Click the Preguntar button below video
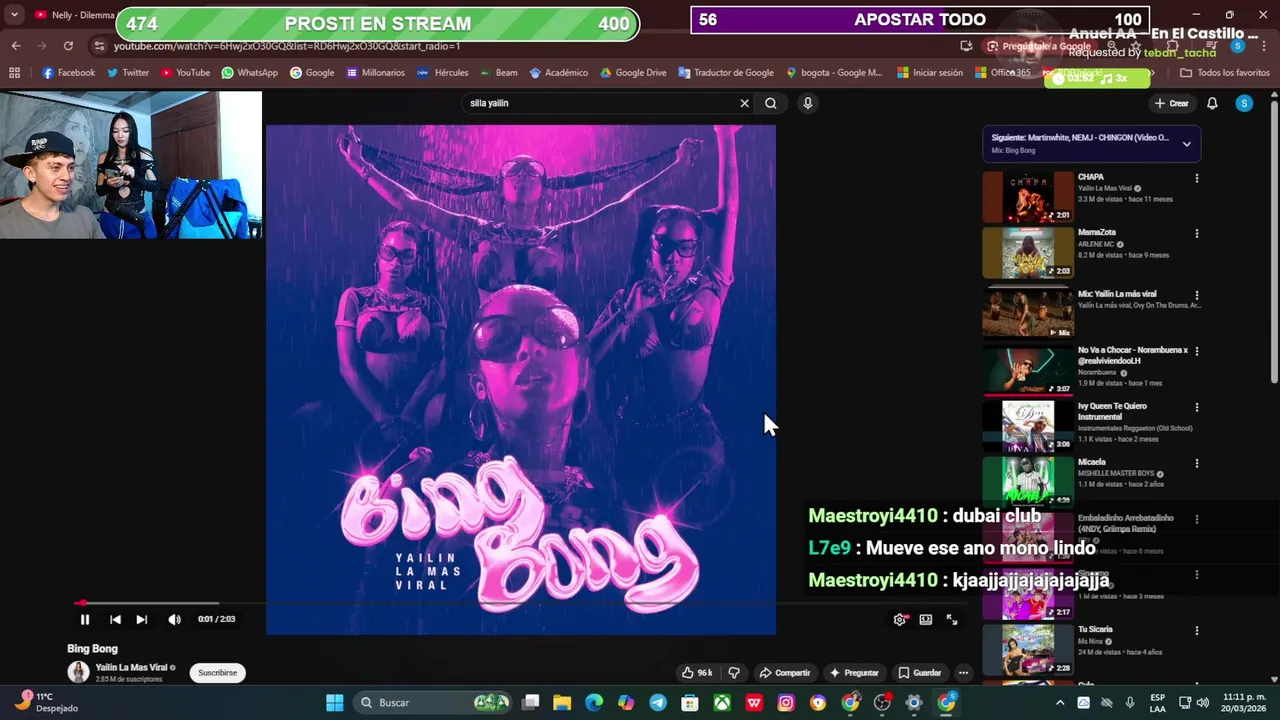 click(853, 673)
